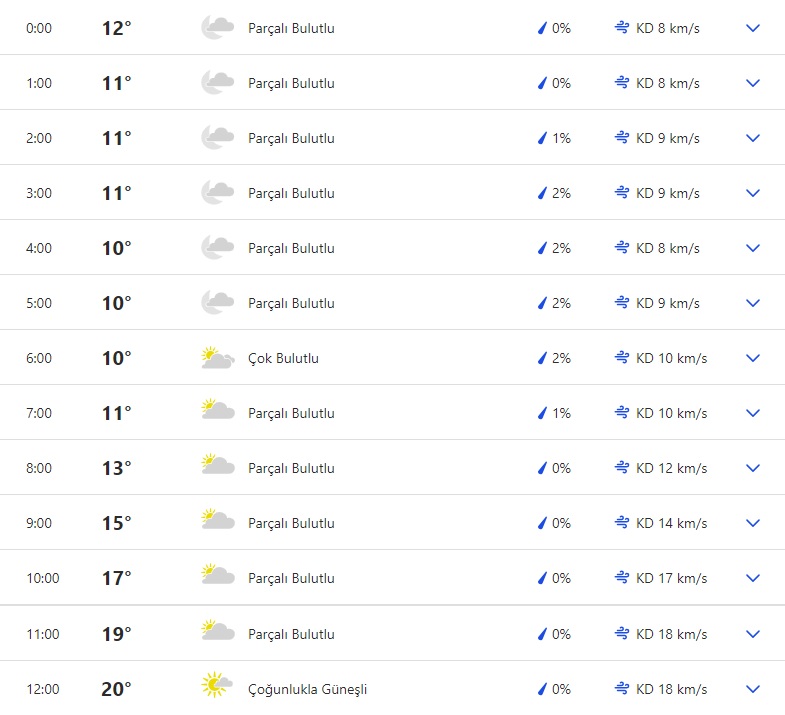
Task: Click the KD 14 km/s wind value
Action: [671, 523]
